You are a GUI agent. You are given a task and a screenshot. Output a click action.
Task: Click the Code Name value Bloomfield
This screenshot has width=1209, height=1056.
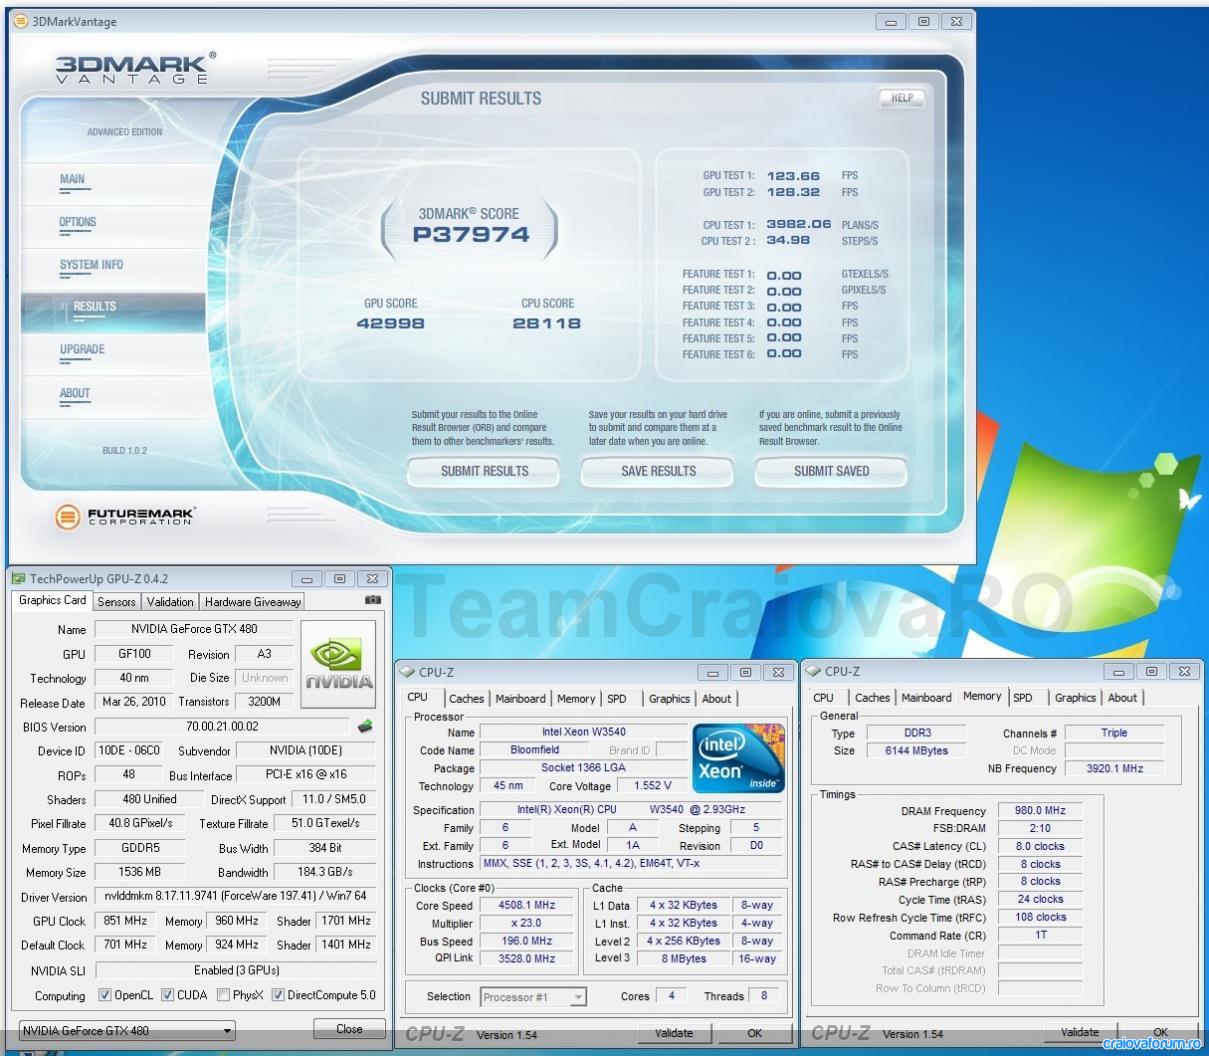click(535, 750)
